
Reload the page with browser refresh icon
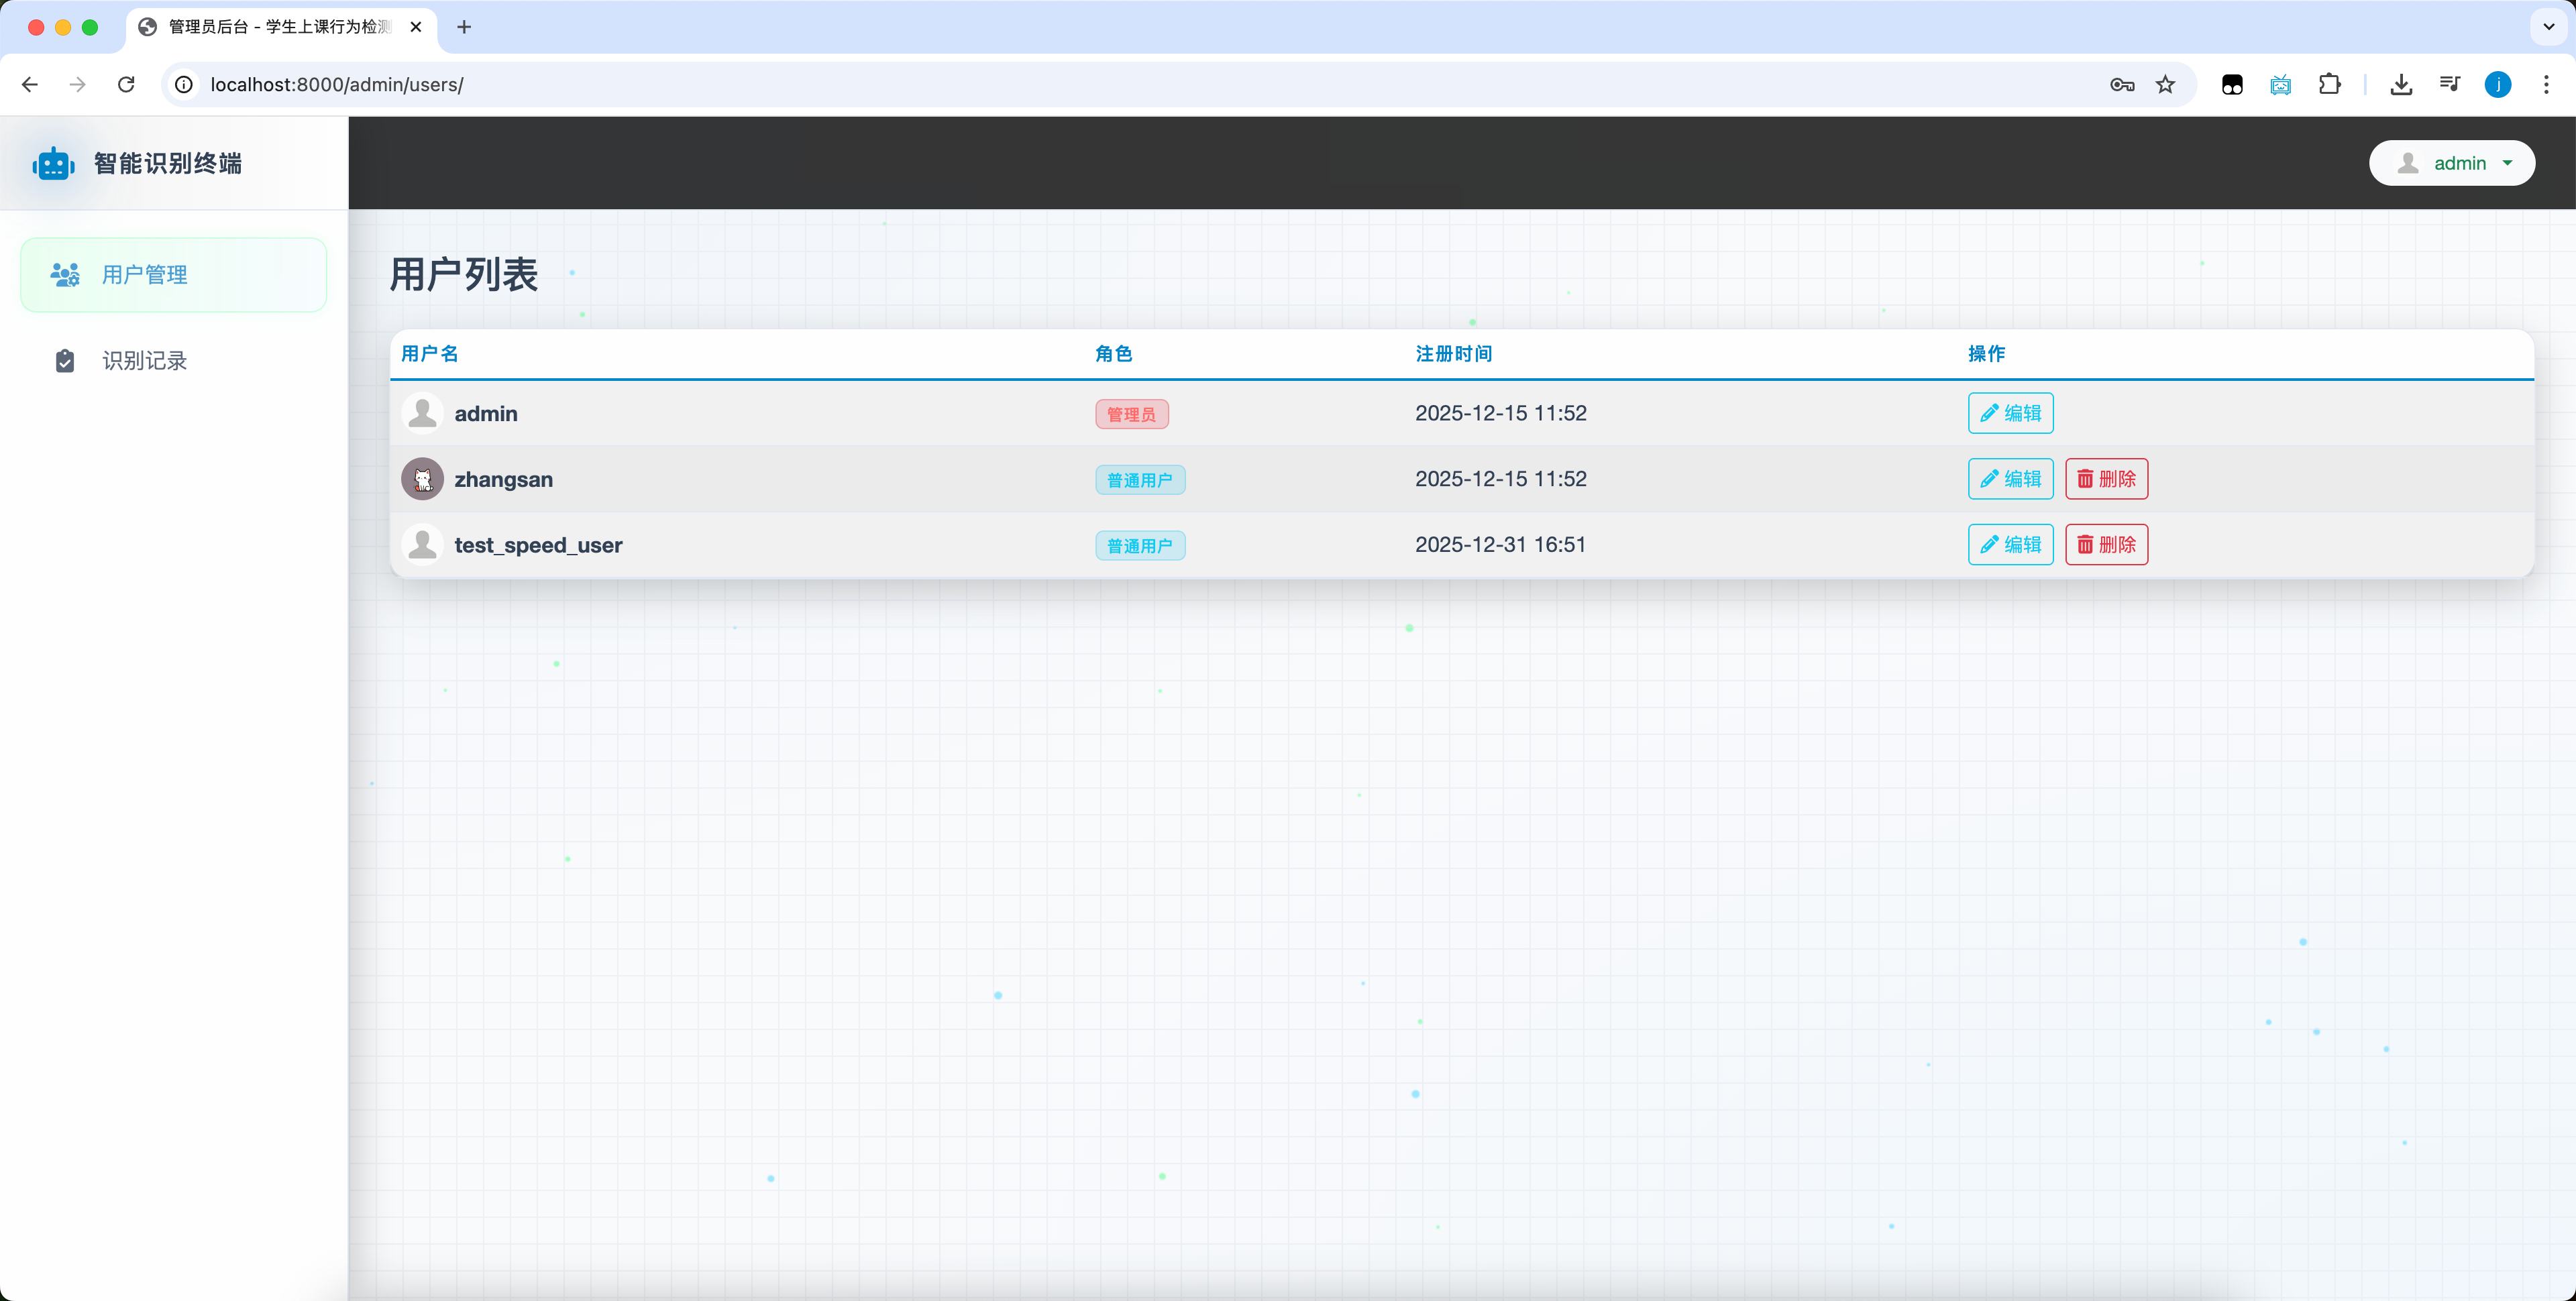(x=126, y=84)
